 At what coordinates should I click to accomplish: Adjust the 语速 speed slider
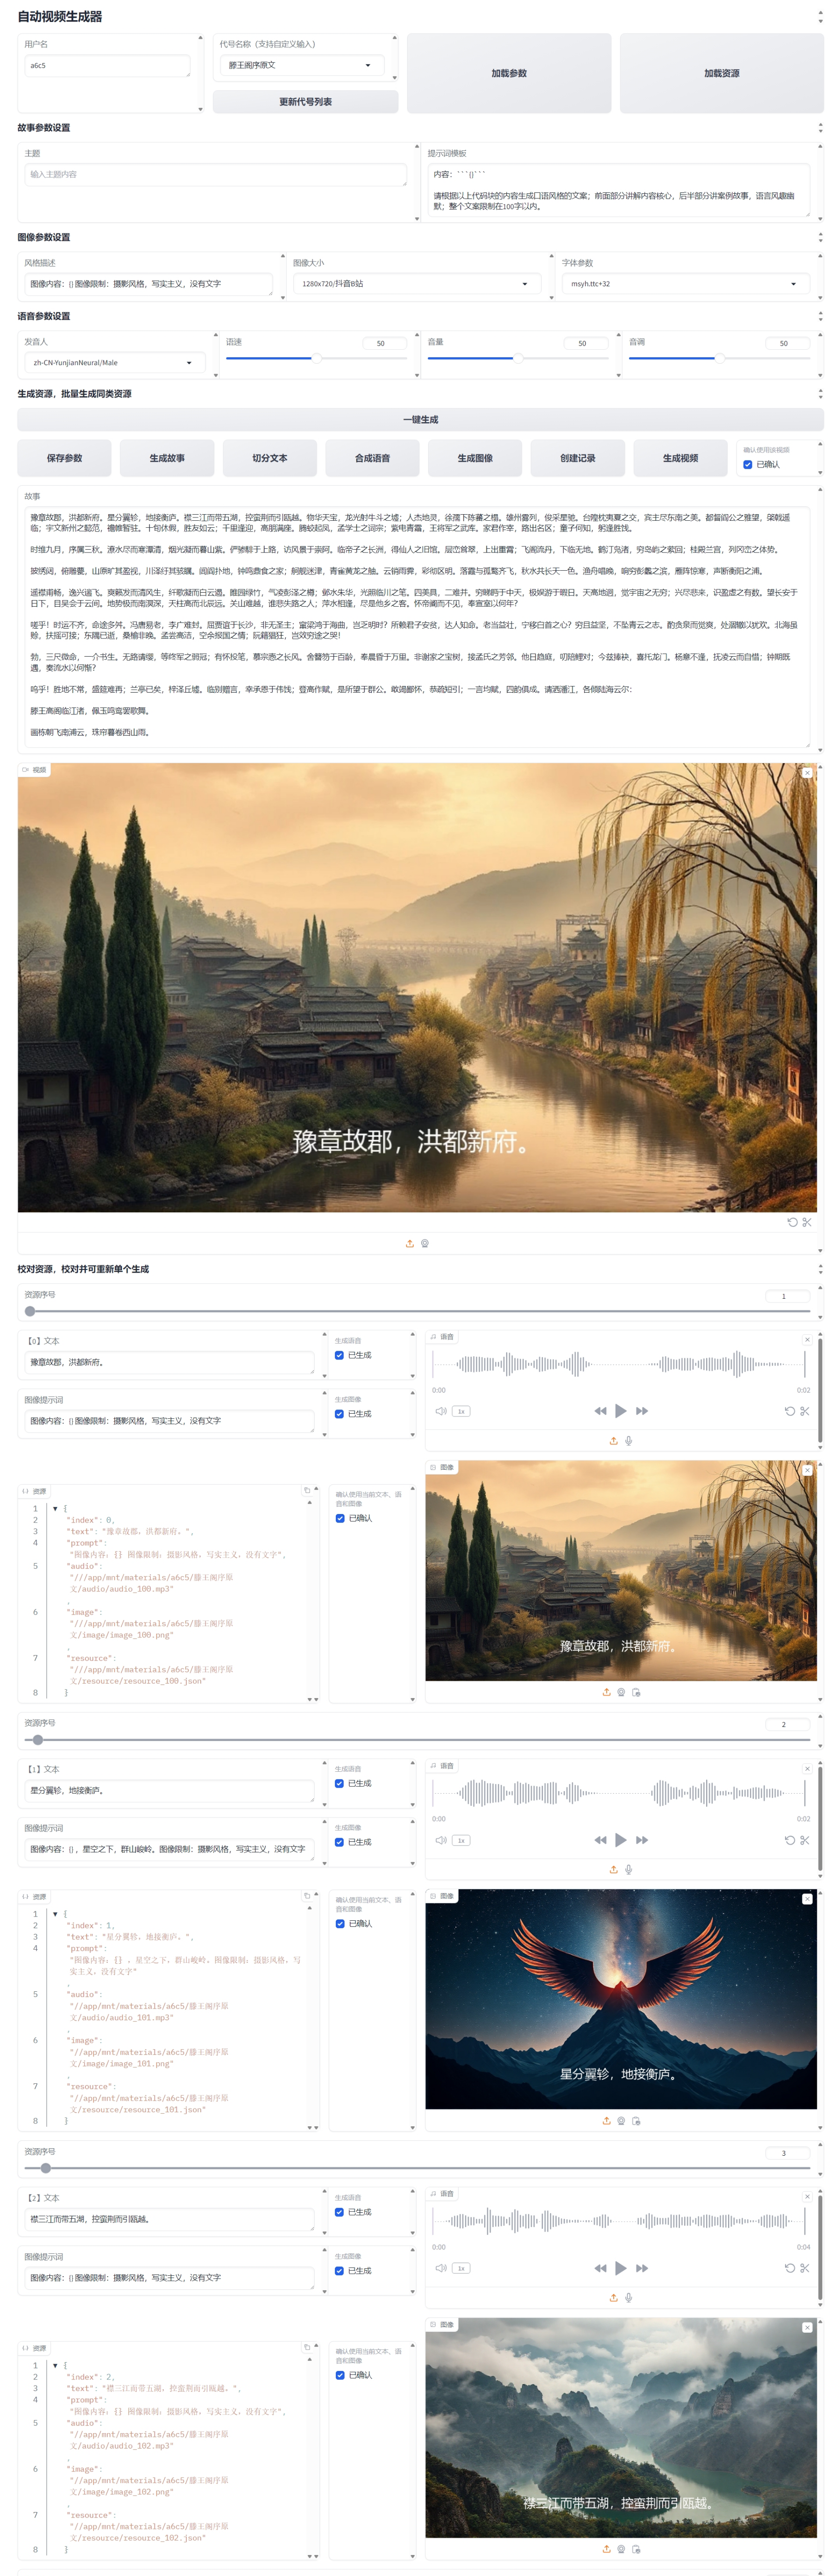pyautogui.click(x=317, y=358)
